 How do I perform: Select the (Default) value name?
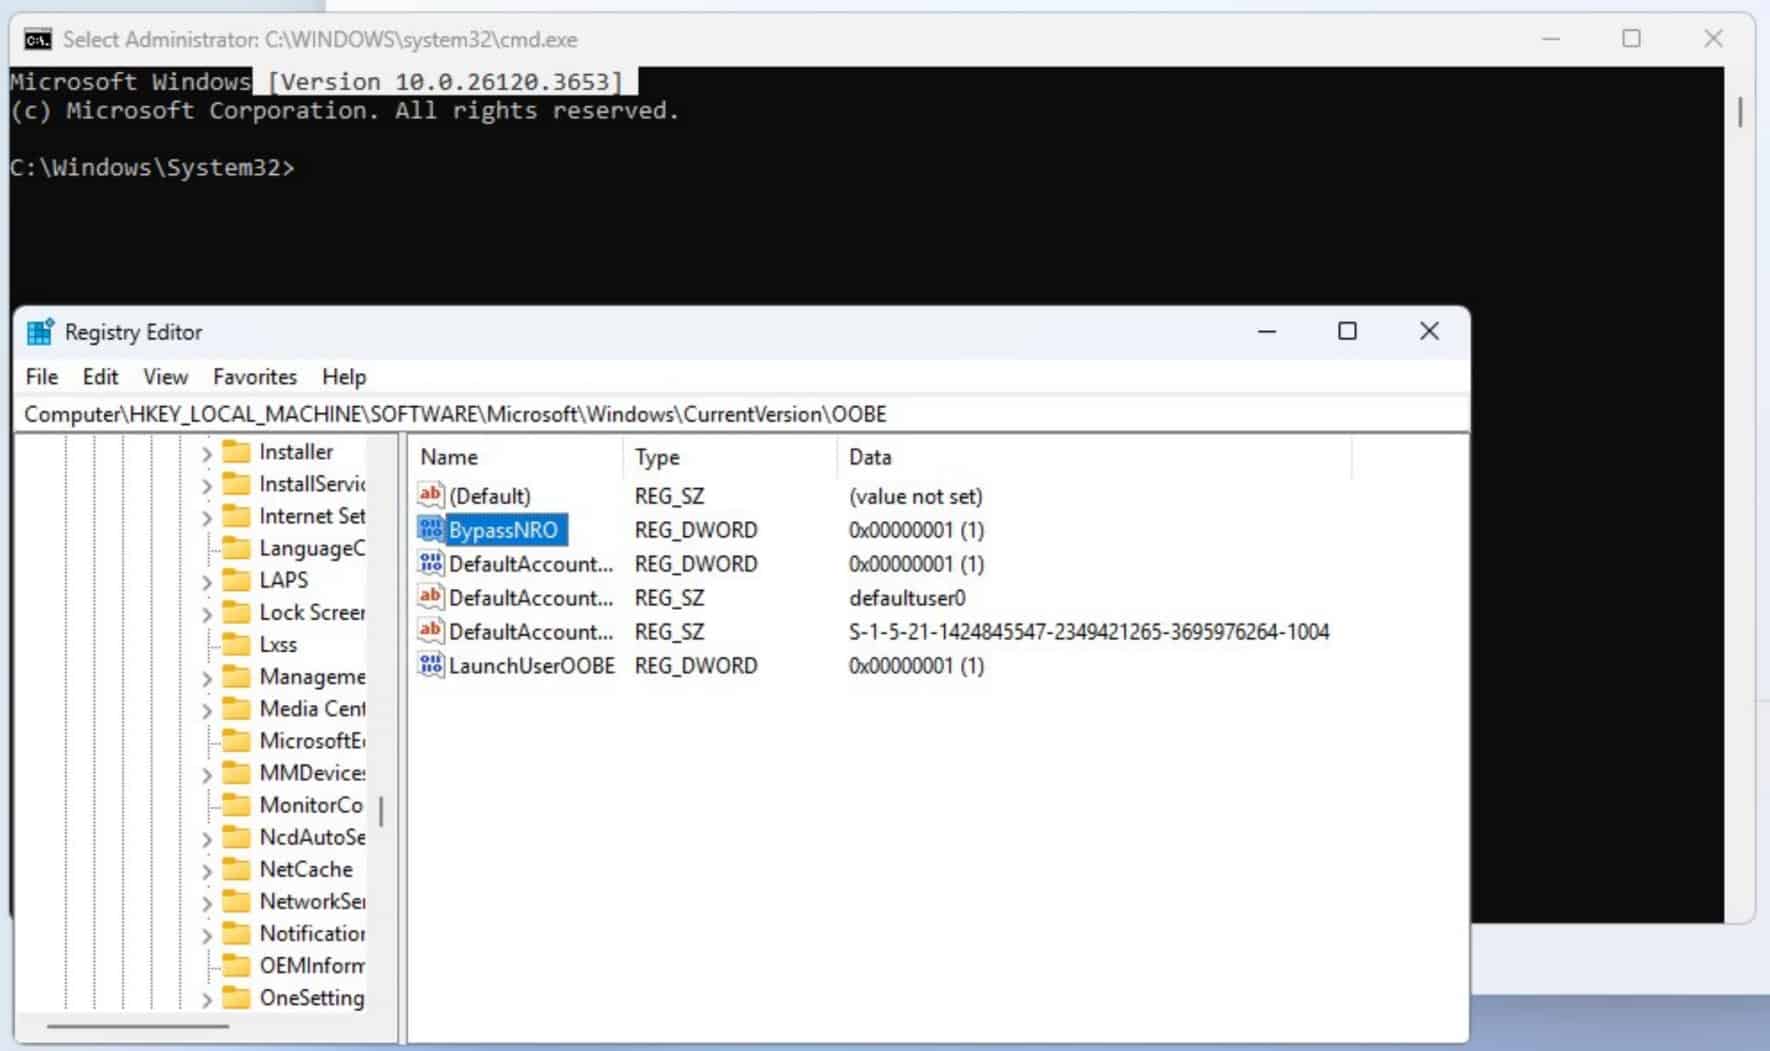tap(490, 496)
